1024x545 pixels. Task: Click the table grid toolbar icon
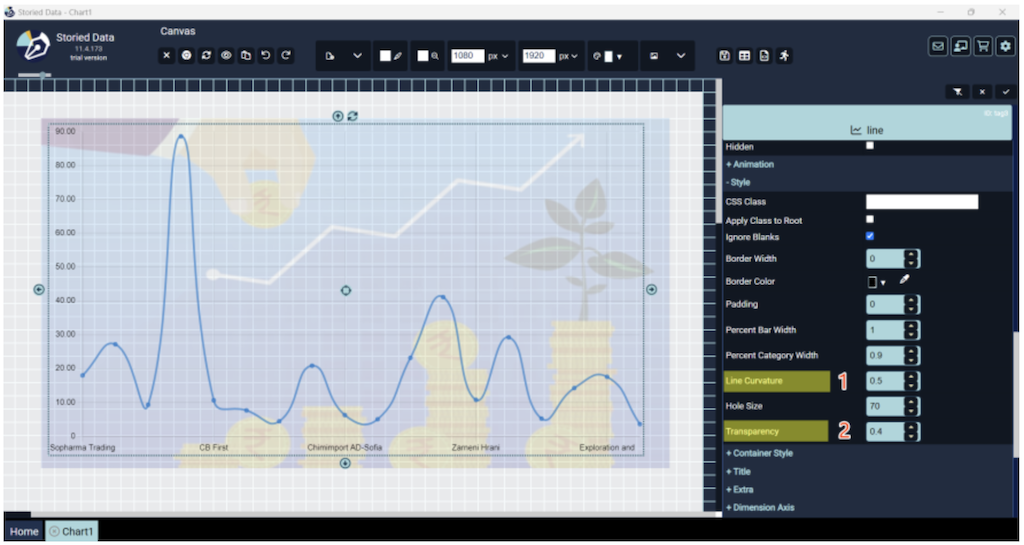(x=744, y=56)
